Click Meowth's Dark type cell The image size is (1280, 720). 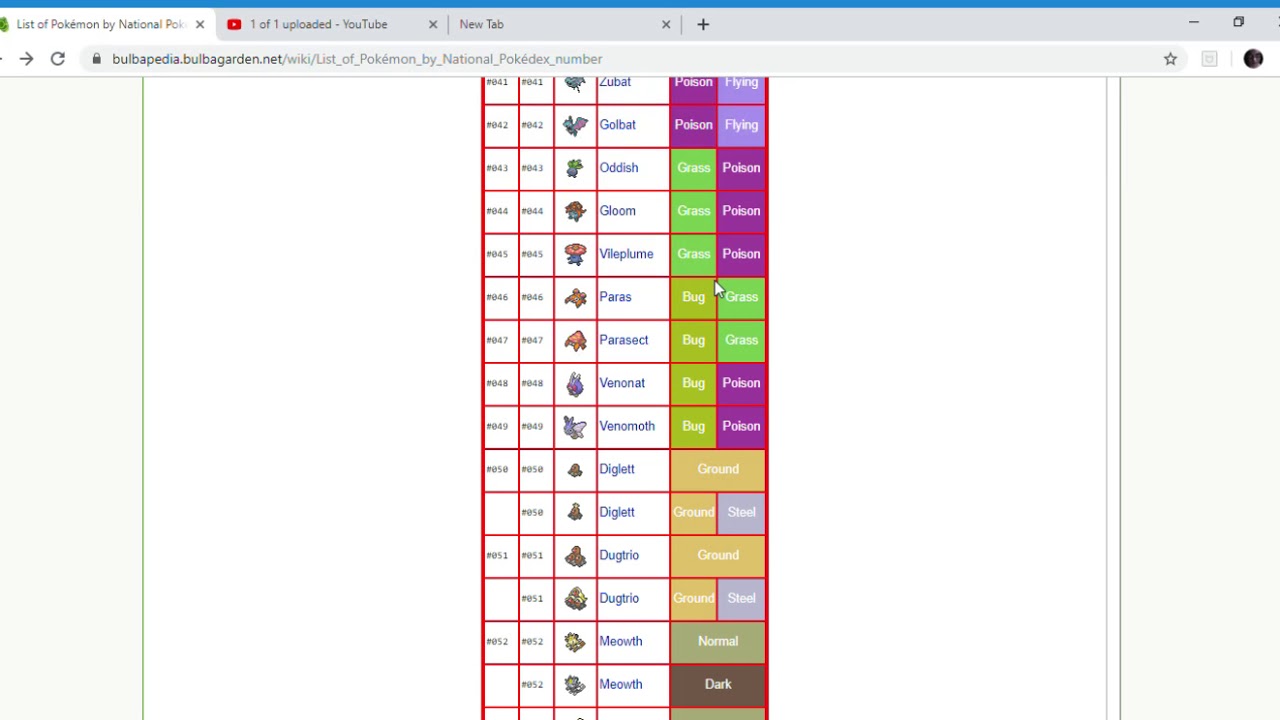coord(718,684)
